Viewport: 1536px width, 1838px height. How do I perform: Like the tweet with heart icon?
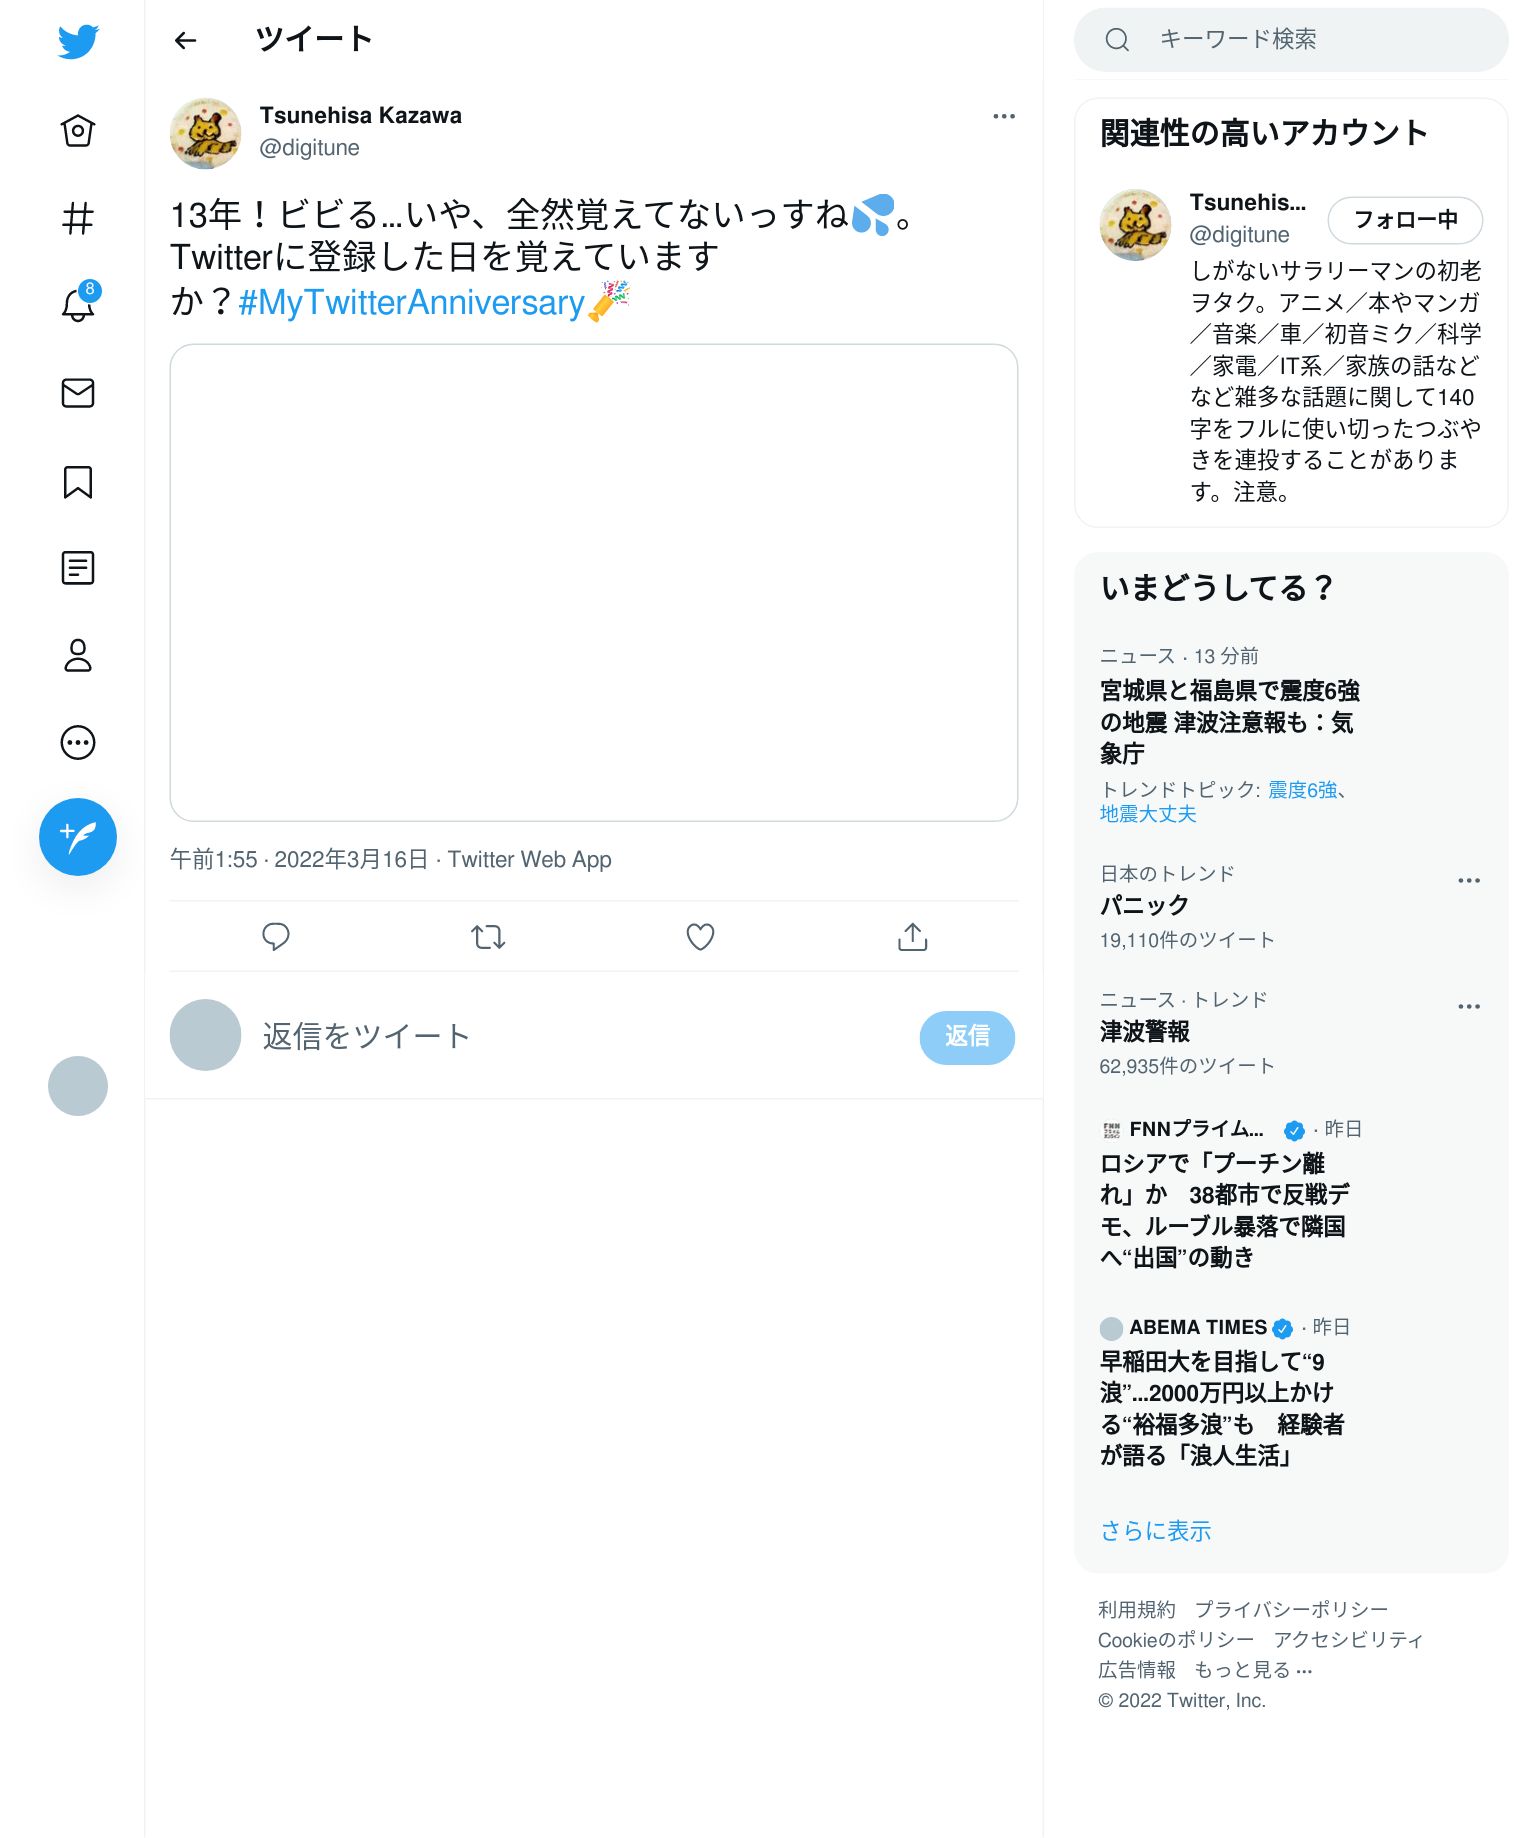click(x=700, y=937)
